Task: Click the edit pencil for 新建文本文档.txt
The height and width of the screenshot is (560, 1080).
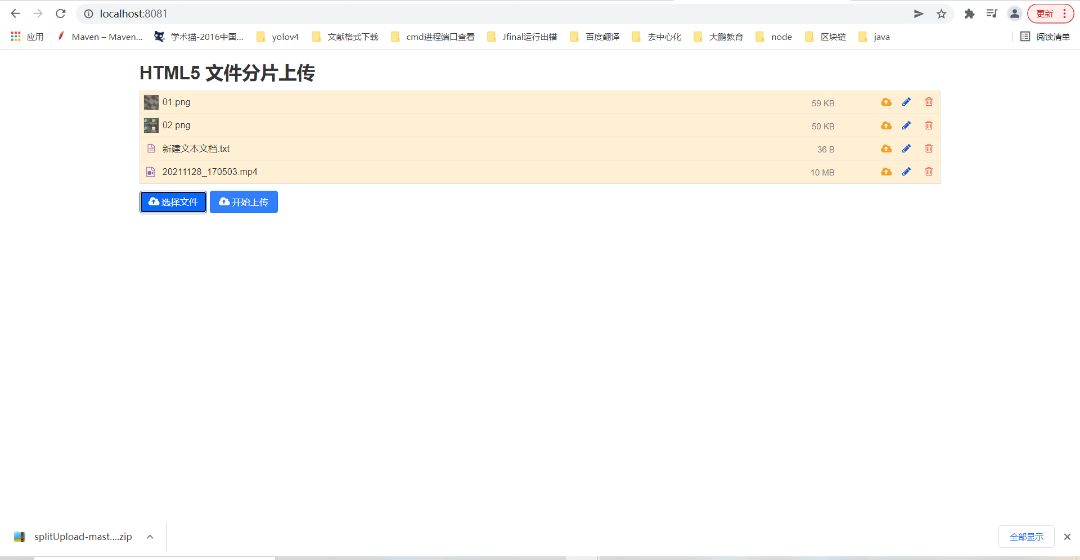Action: tap(907, 148)
